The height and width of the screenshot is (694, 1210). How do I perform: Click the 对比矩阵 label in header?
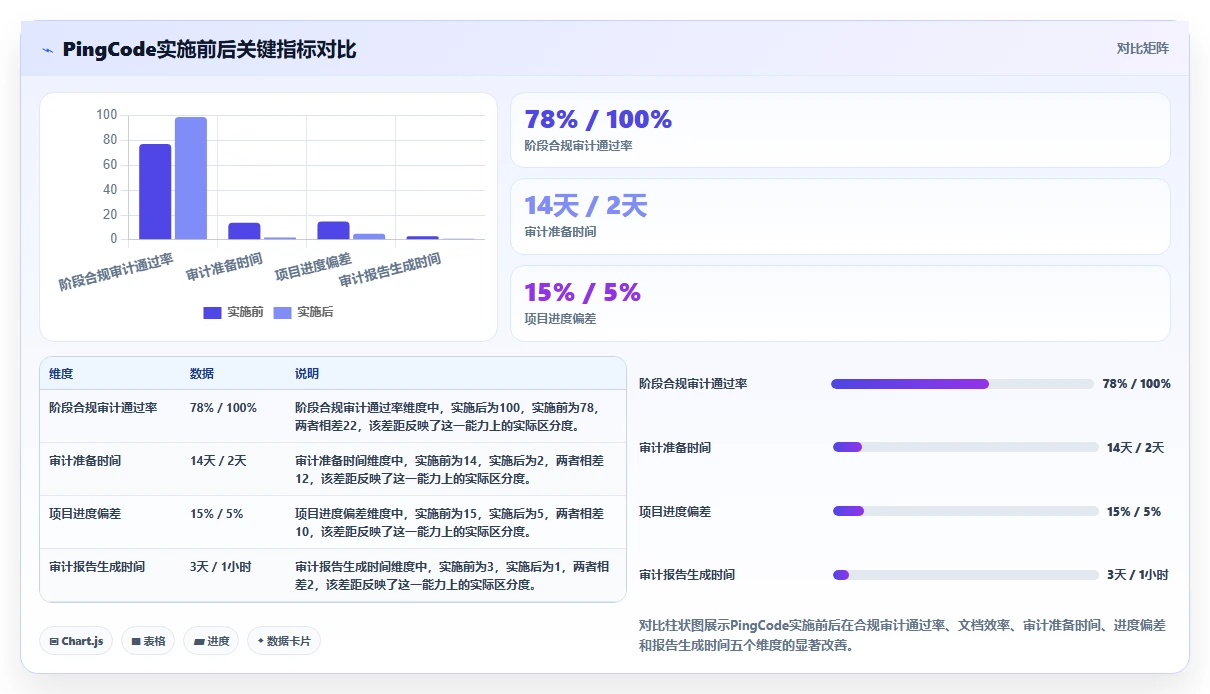tap(1142, 48)
